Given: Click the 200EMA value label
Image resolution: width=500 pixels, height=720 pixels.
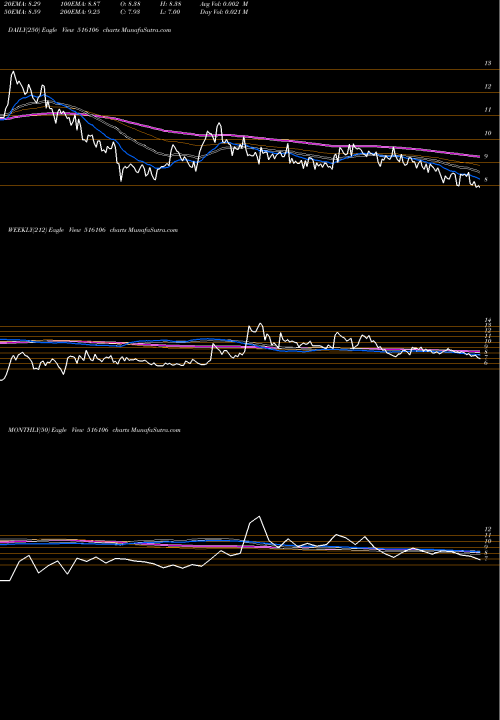Looking at the screenshot, I should pyautogui.click(x=79, y=12).
